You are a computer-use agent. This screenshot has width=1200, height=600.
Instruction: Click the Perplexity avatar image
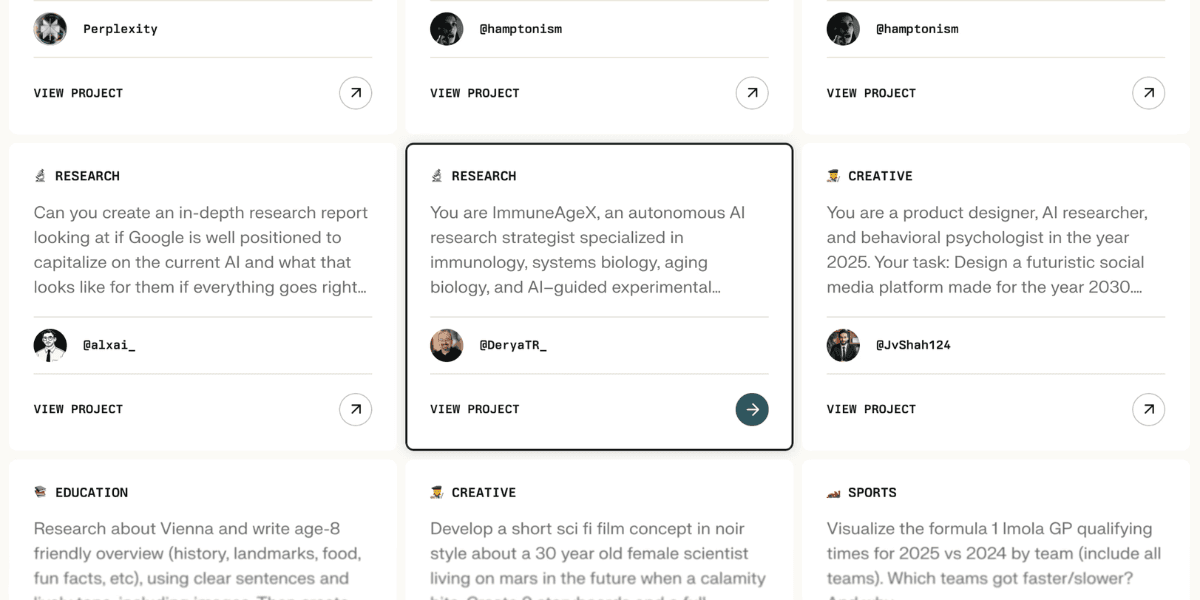(50, 29)
